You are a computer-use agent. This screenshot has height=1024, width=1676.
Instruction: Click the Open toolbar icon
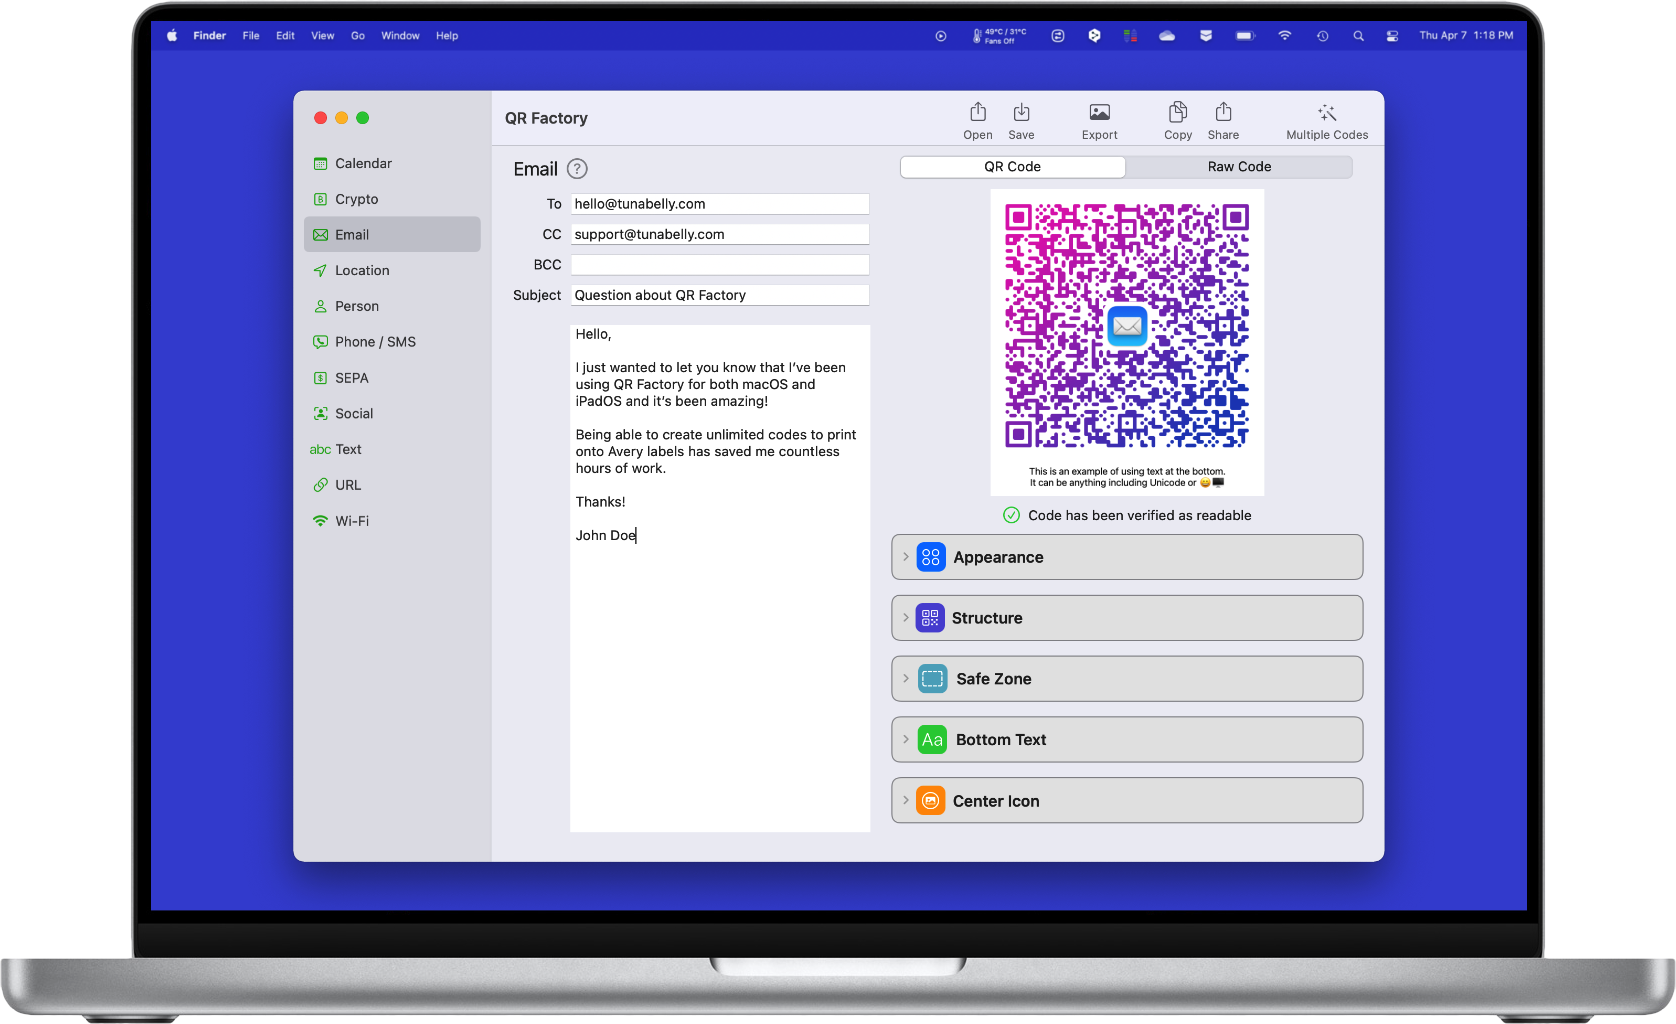pyautogui.click(x=977, y=120)
